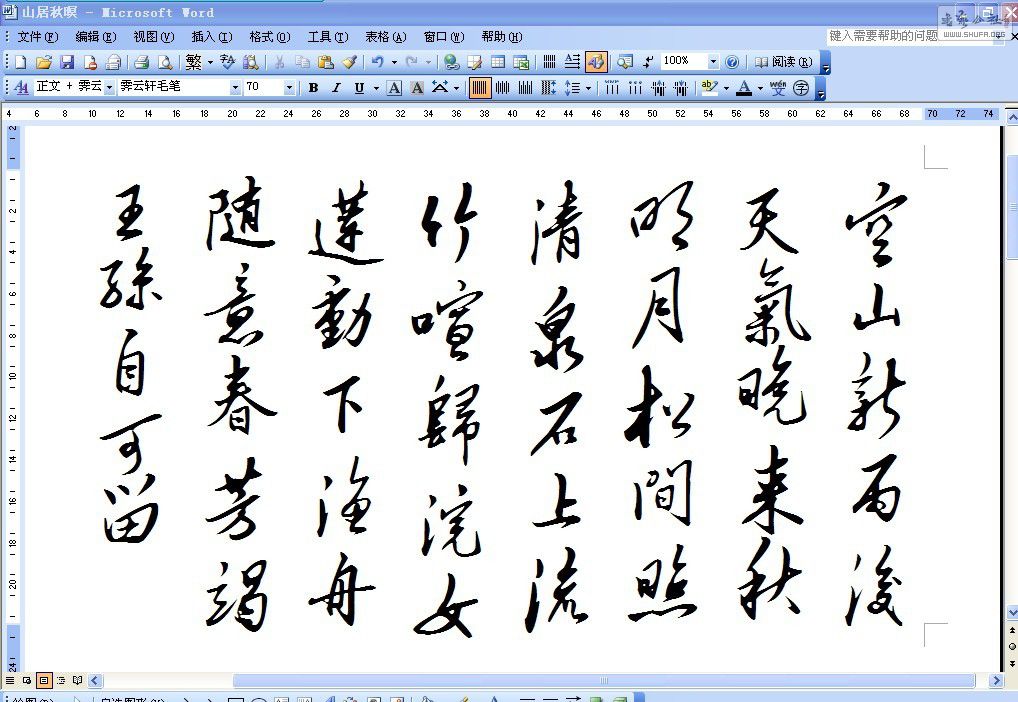The width and height of the screenshot is (1018, 702).
Task: Click the Insert Hyperlink globe icon
Action: click(451, 62)
